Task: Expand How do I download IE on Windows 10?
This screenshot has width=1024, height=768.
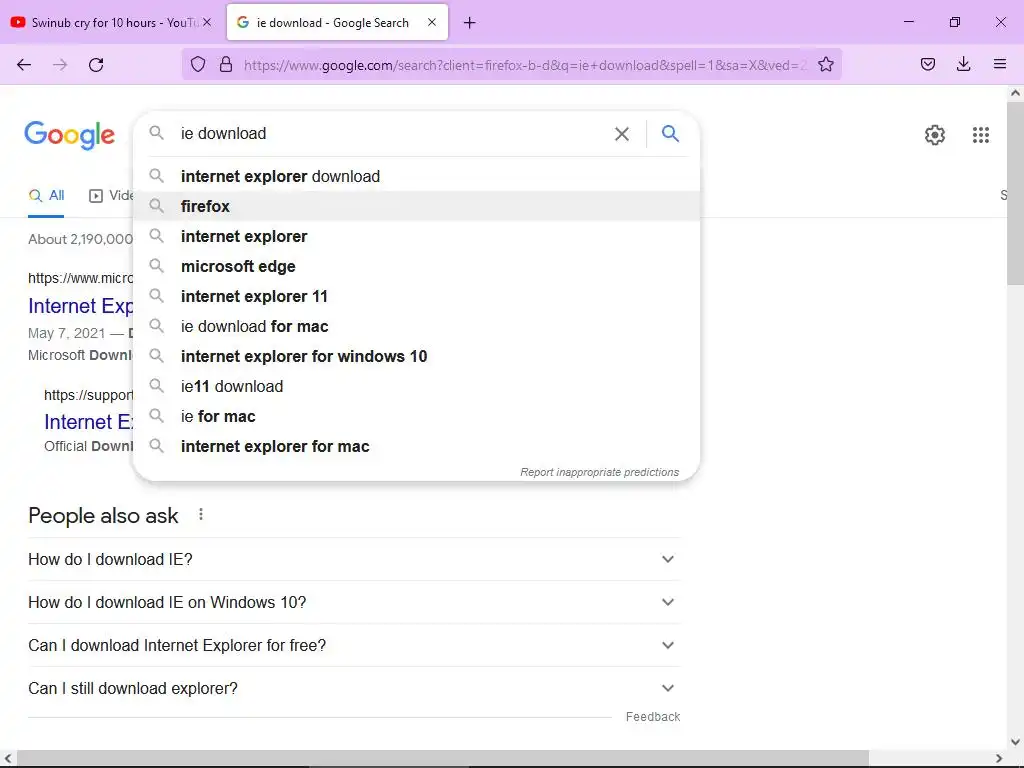Action: click(353, 602)
